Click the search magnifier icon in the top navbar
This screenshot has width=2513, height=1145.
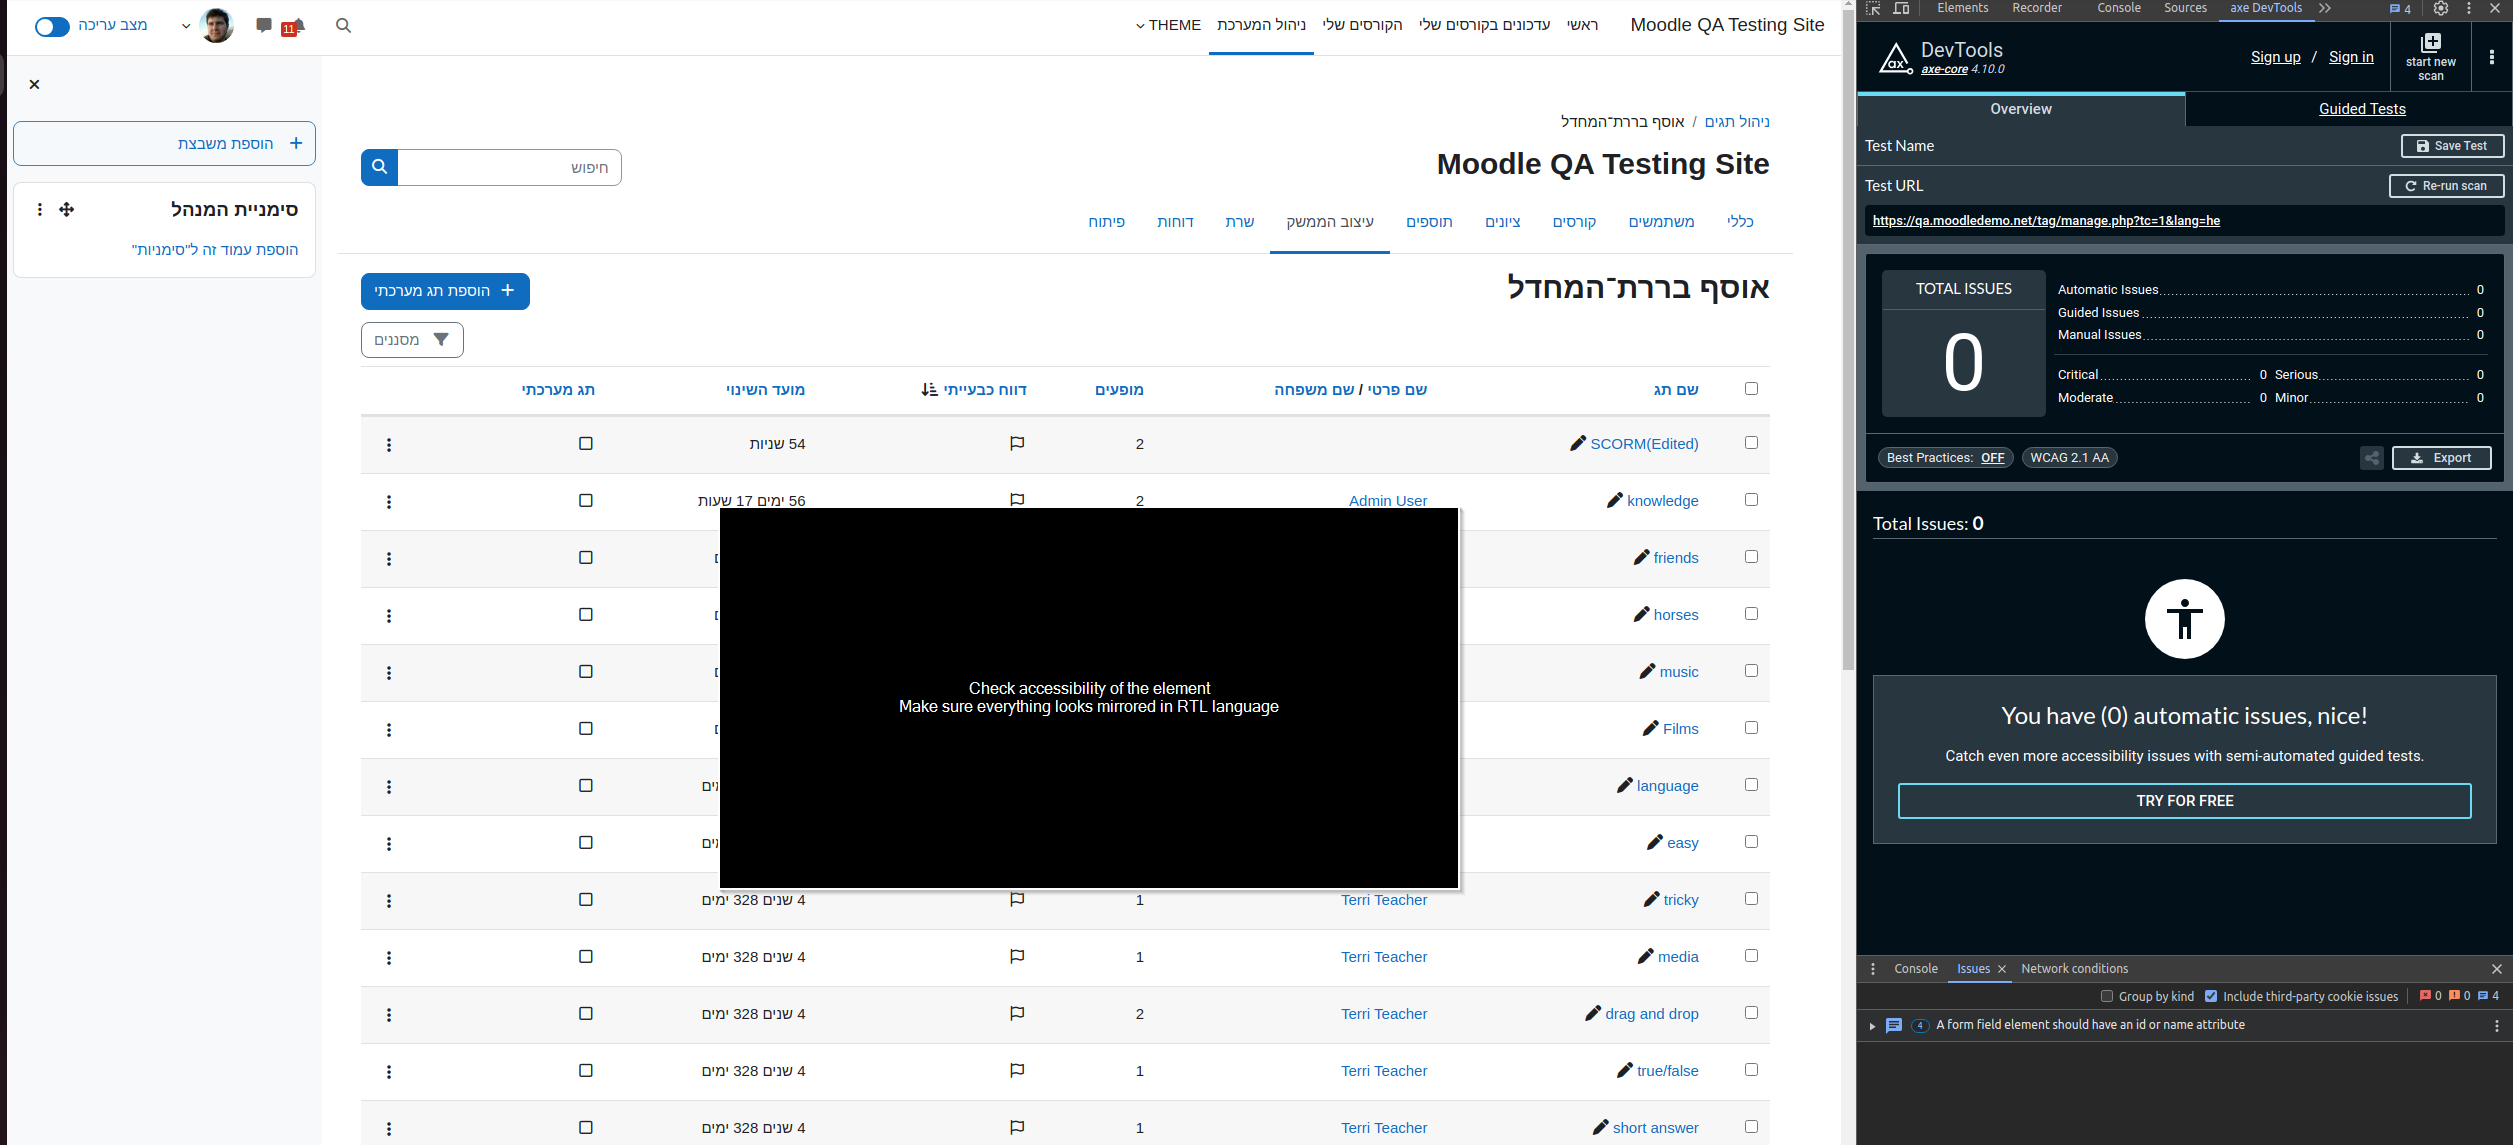tap(343, 25)
